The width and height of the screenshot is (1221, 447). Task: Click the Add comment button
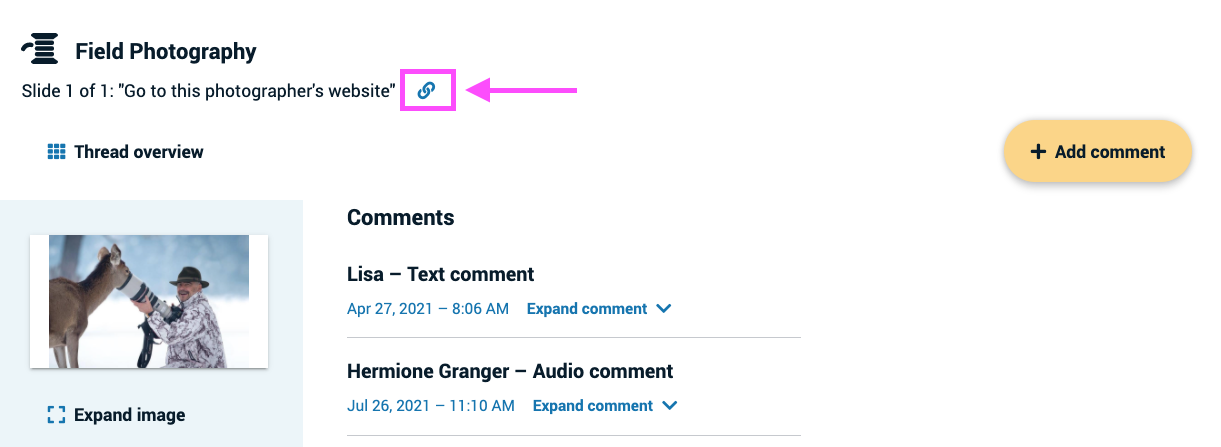1098,152
